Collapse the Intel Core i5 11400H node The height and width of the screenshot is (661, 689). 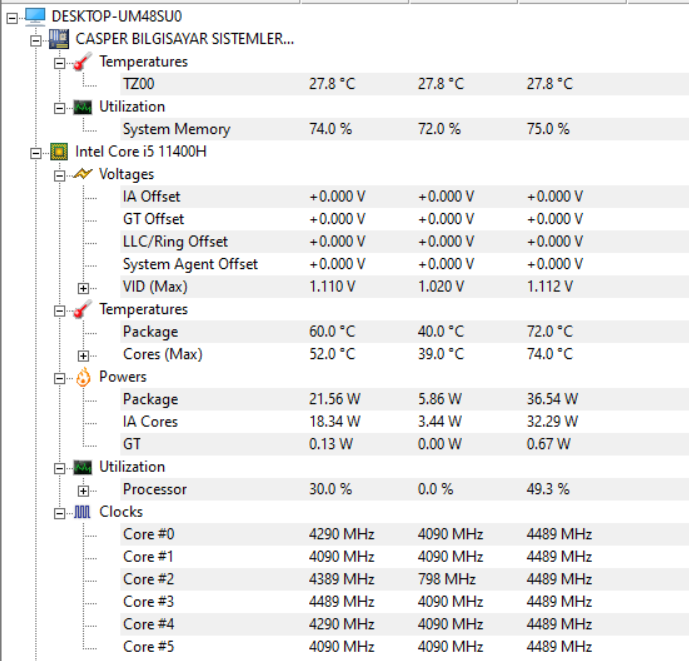(36, 152)
